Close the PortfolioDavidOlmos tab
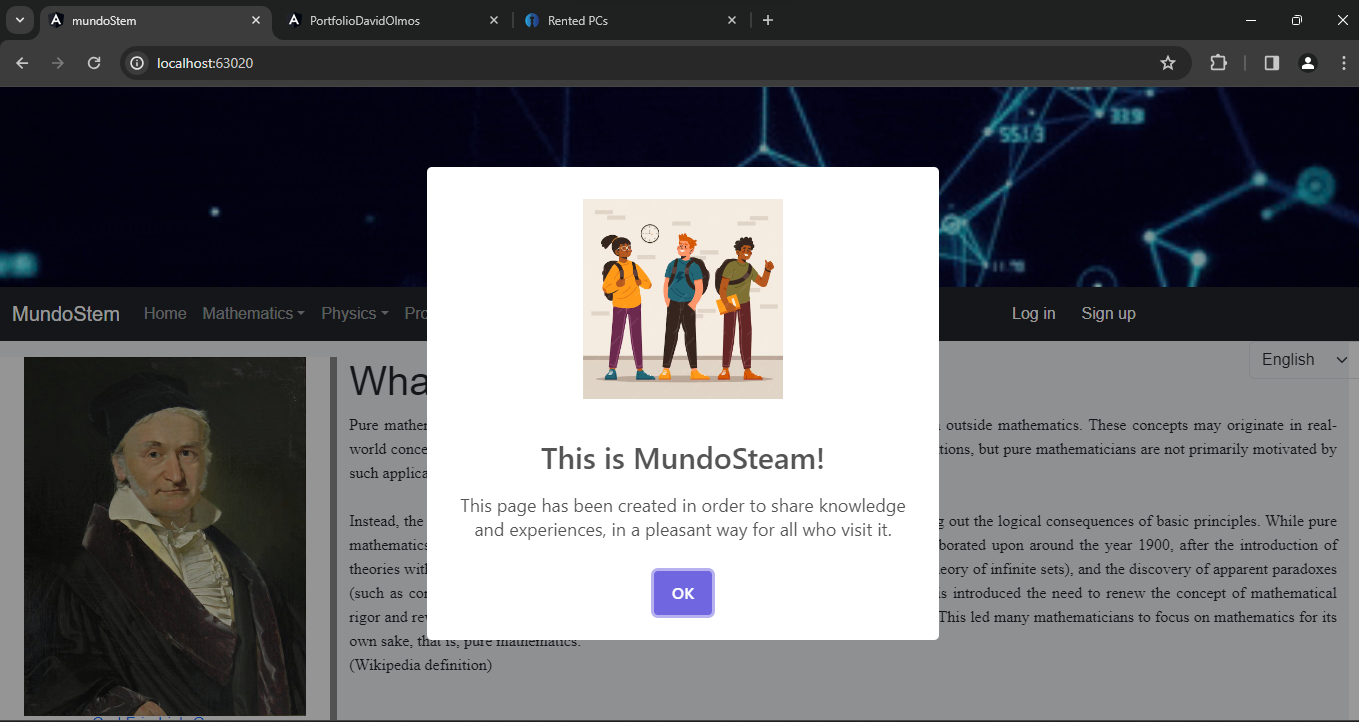Screen dimensions: 1359x722 [494, 20]
